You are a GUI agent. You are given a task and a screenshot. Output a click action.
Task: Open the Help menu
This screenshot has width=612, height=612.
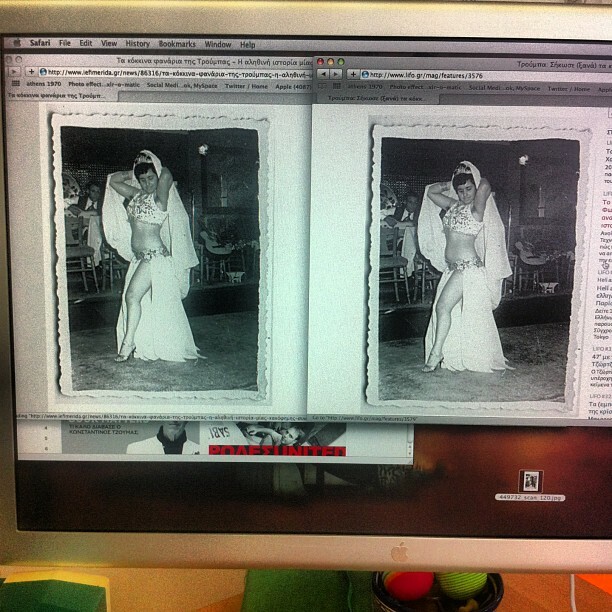tap(247, 45)
